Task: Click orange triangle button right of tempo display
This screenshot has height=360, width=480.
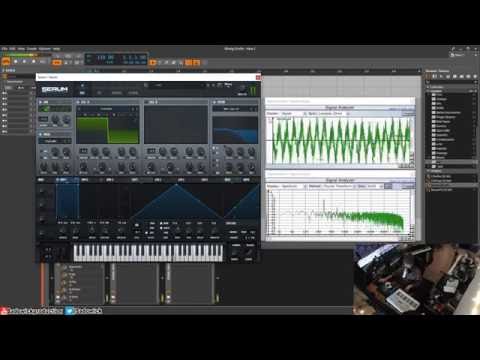Action: (x=153, y=62)
